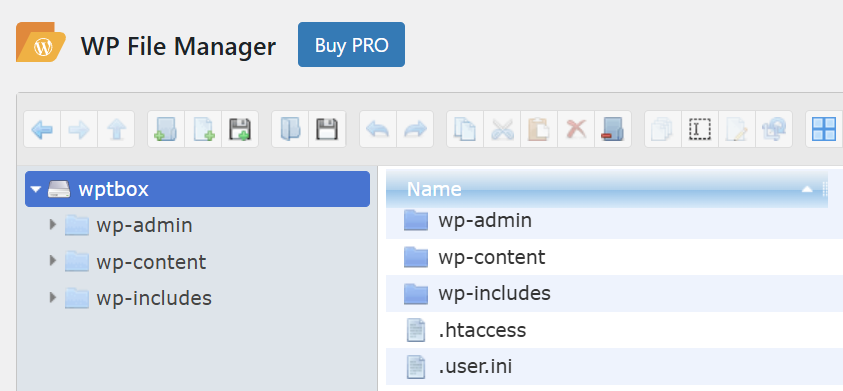This screenshot has height=391, width=843.
Task: Go forward using the right arrow
Action: [79, 129]
